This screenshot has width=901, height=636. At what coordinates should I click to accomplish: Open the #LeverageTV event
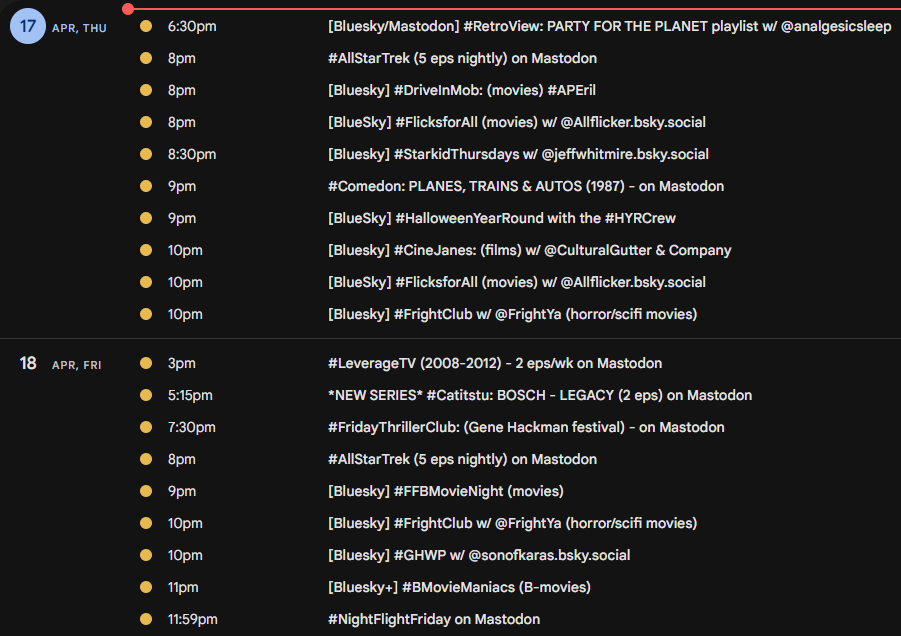click(495, 364)
